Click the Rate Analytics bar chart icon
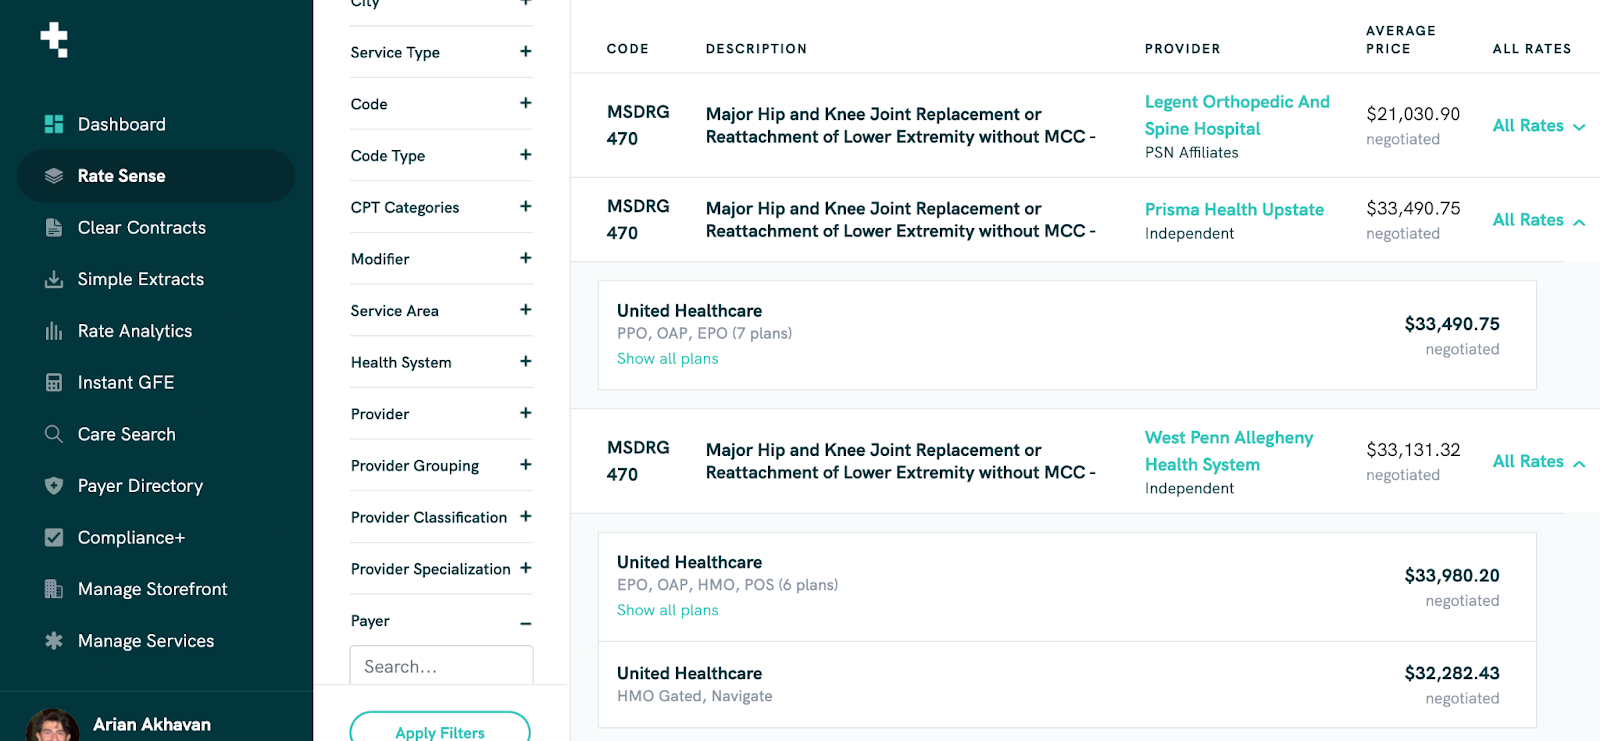Image resolution: width=1600 pixels, height=741 pixels. click(x=54, y=331)
